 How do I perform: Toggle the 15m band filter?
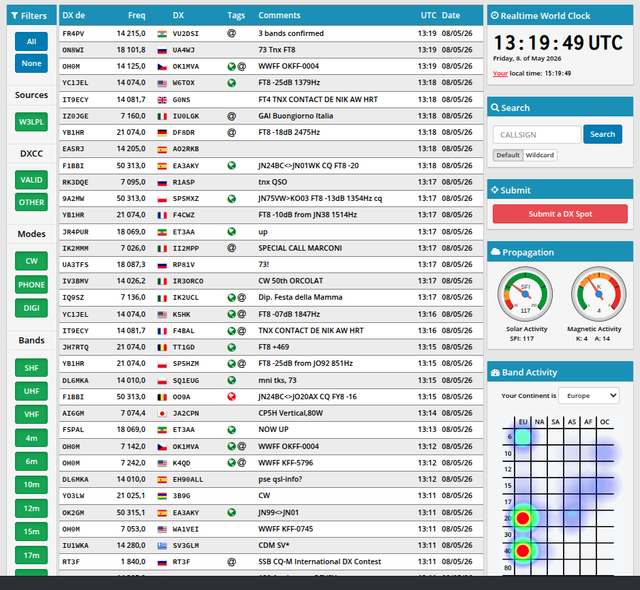point(31,532)
